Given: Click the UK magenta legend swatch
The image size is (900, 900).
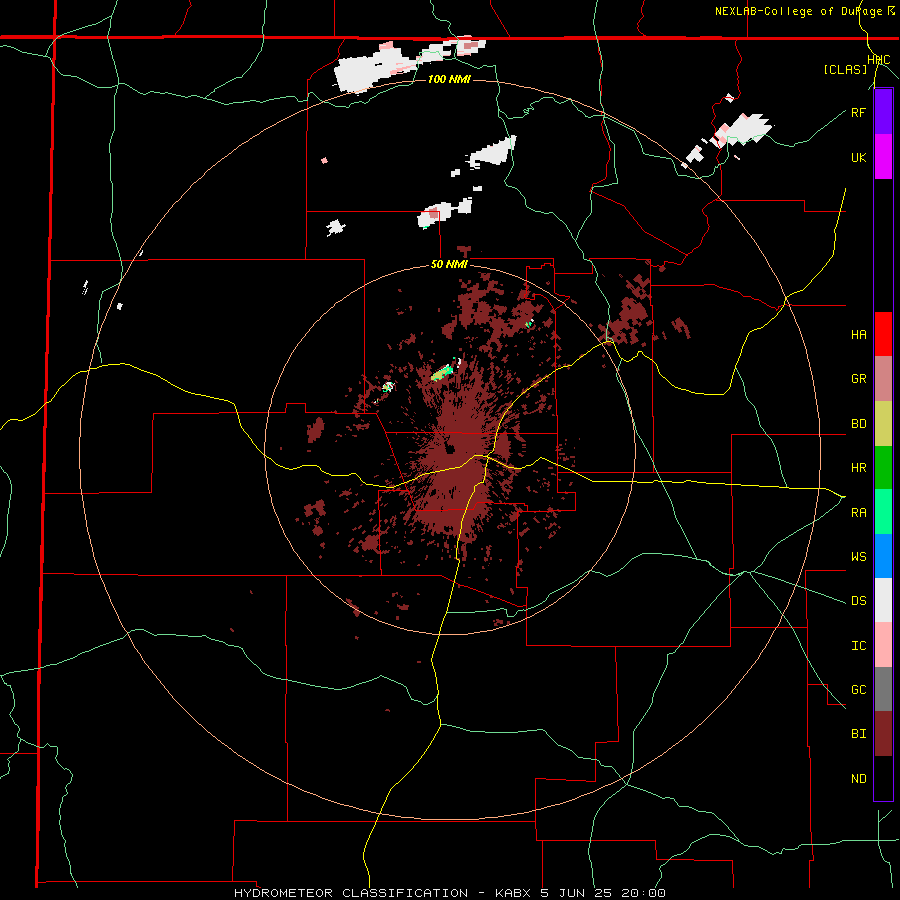Looking at the screenshot, I should [x=883, y=157].
